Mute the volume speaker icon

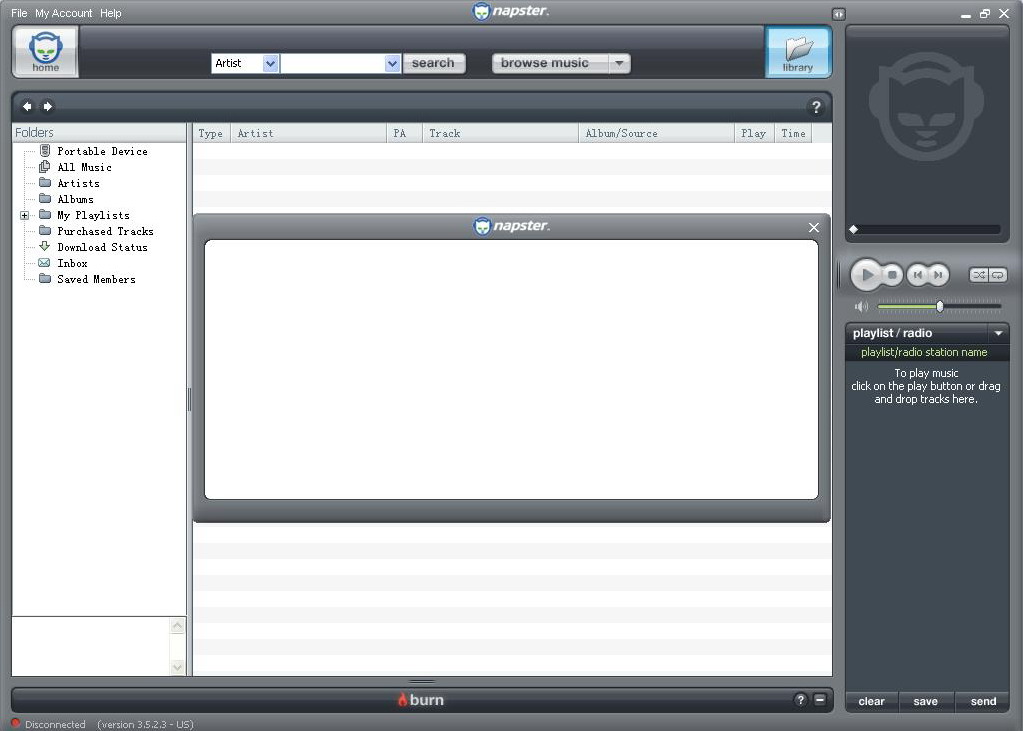click(x=861, y=306)
